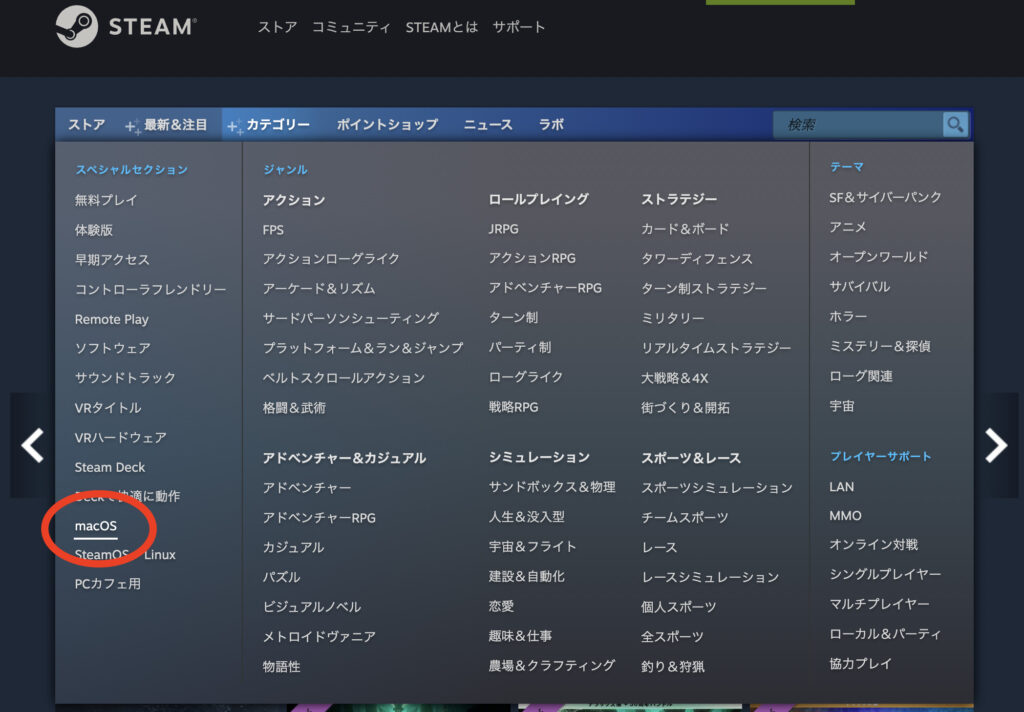Select SF&サイバーパンク theme
This screenshot has width=1024, height=712.
[x=885, y=197]
